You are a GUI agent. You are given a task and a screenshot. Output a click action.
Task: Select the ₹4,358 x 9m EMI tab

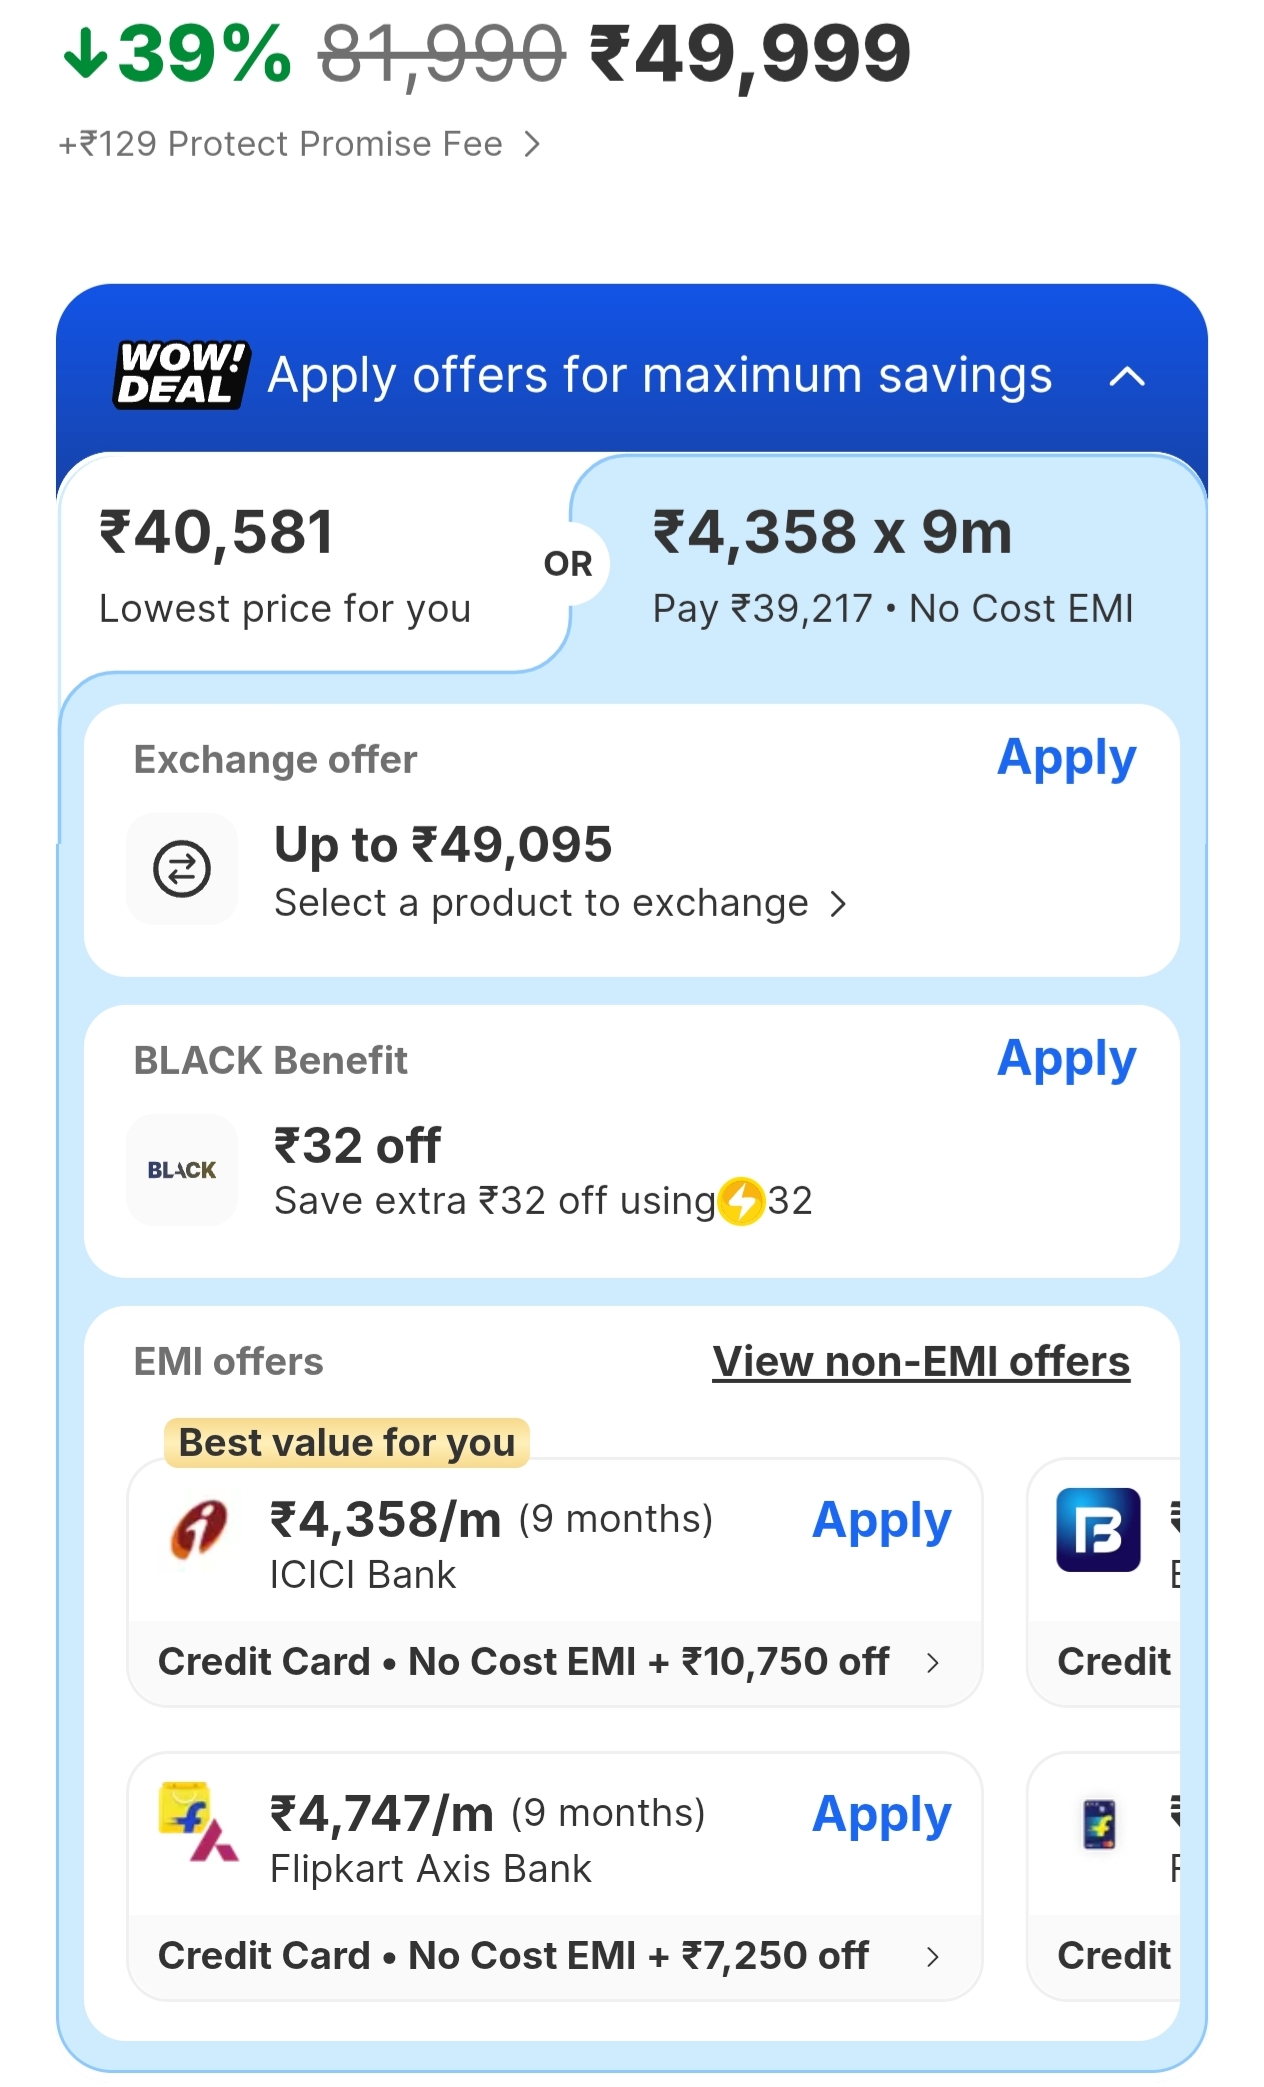[892, 565]
